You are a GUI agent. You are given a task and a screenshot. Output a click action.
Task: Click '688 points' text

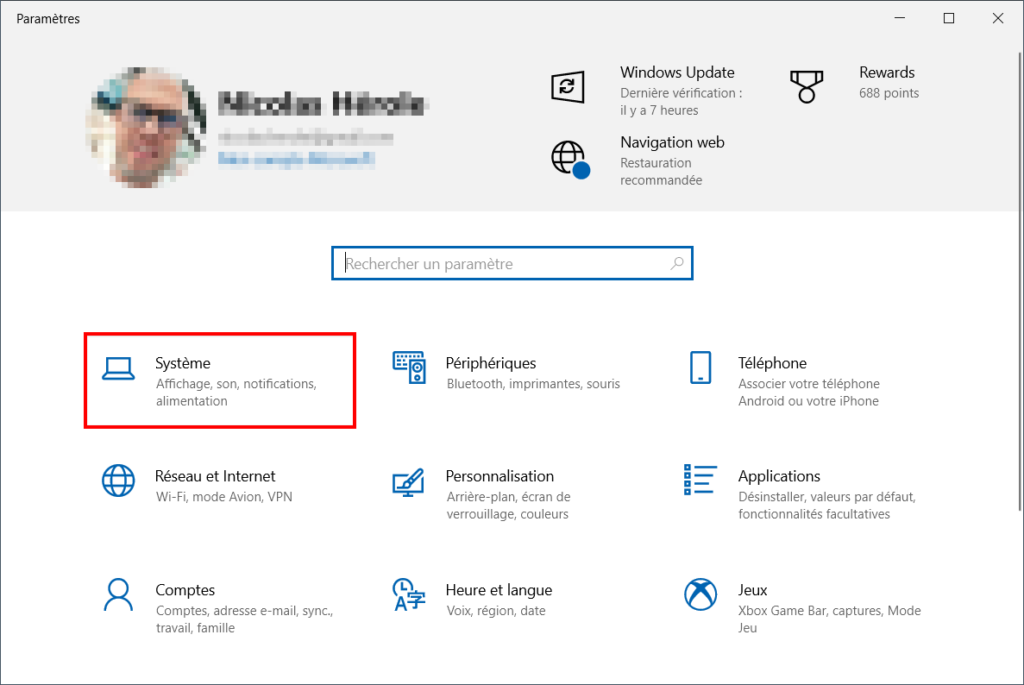[889, 93]
